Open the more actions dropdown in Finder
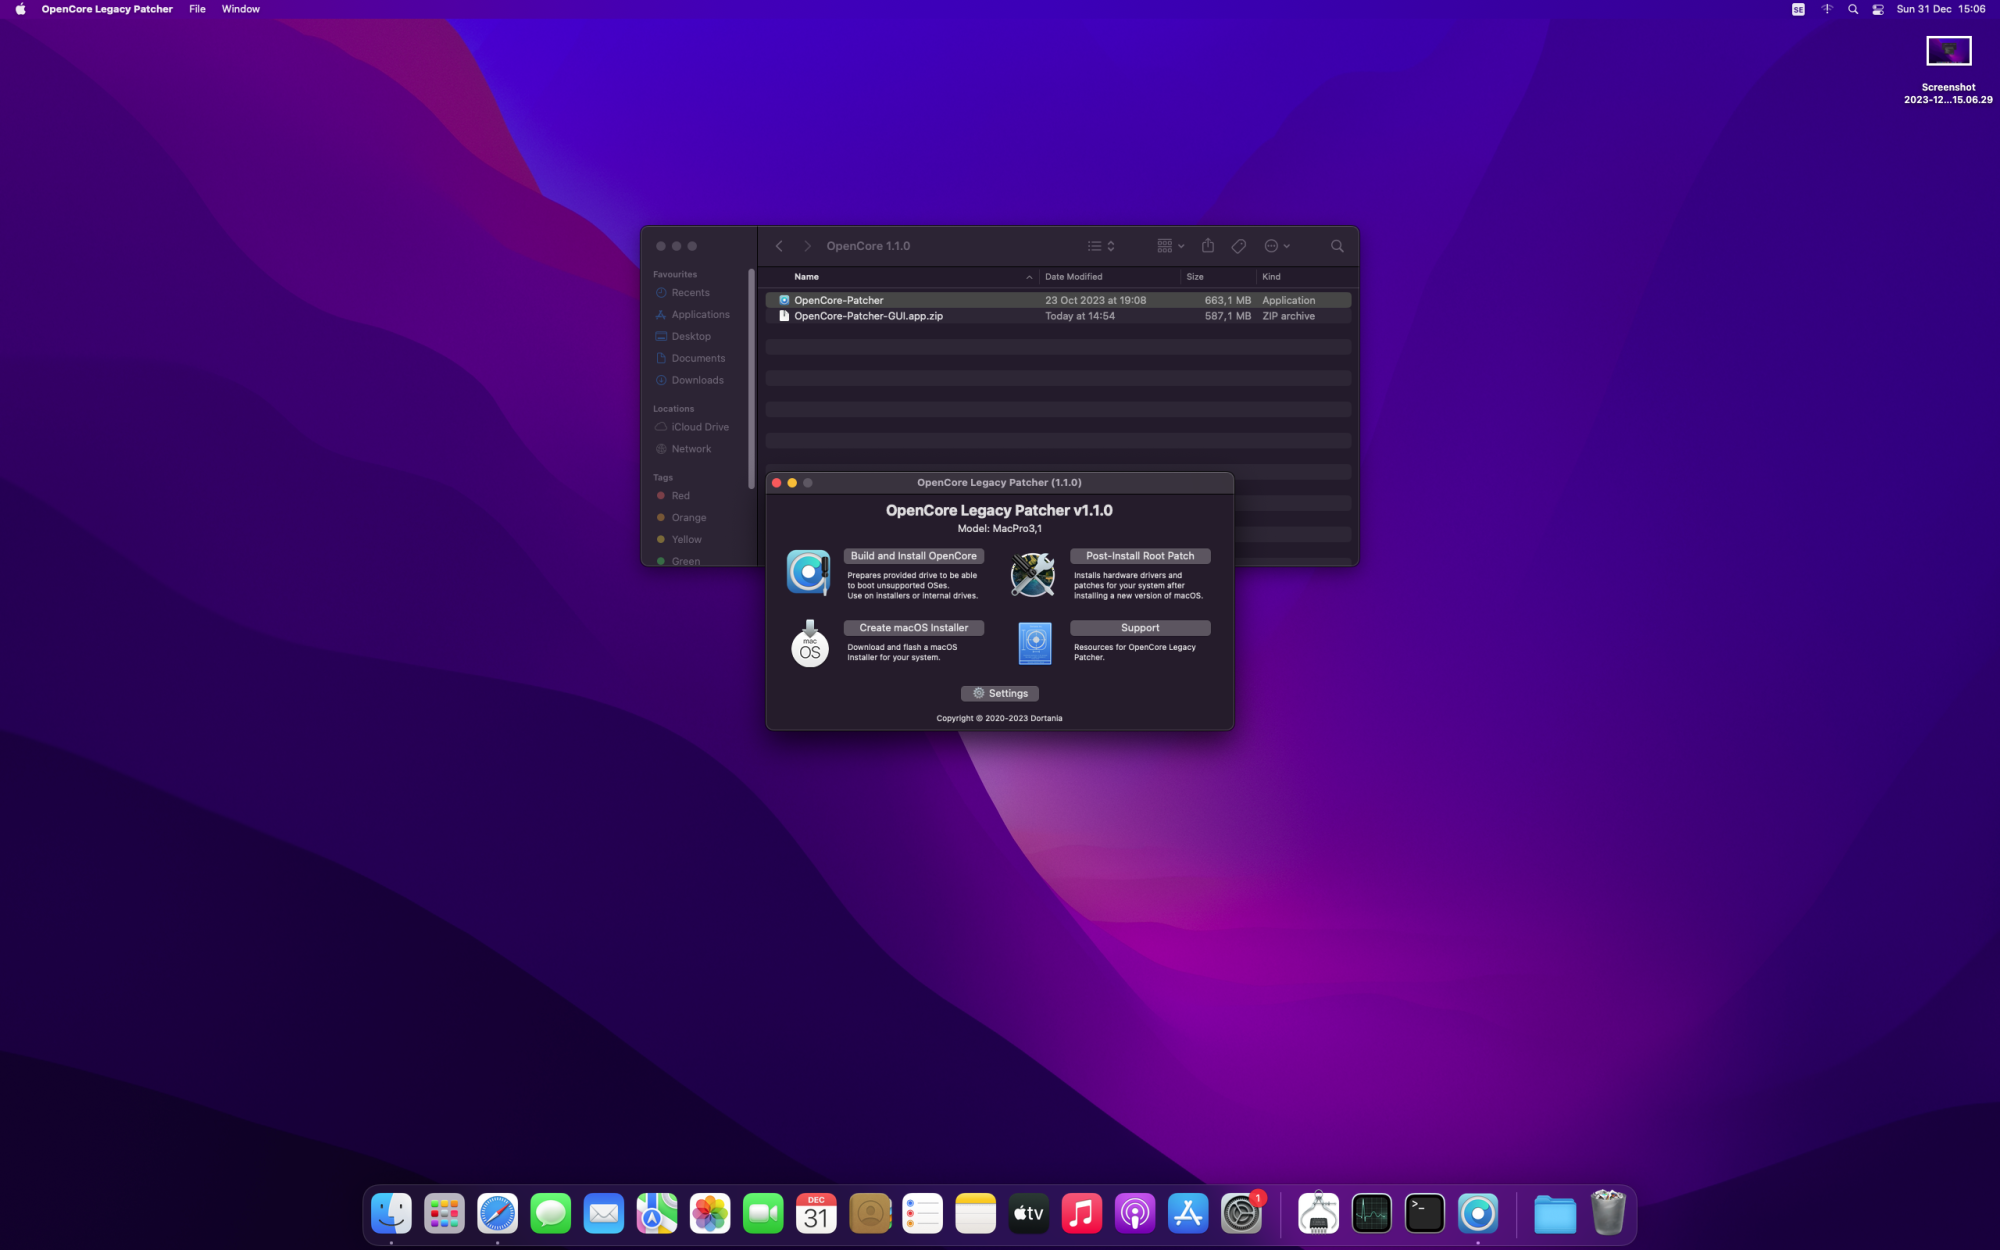Image resolution: width=2000 pixels, height=1250 pixels. point(1274,246)
